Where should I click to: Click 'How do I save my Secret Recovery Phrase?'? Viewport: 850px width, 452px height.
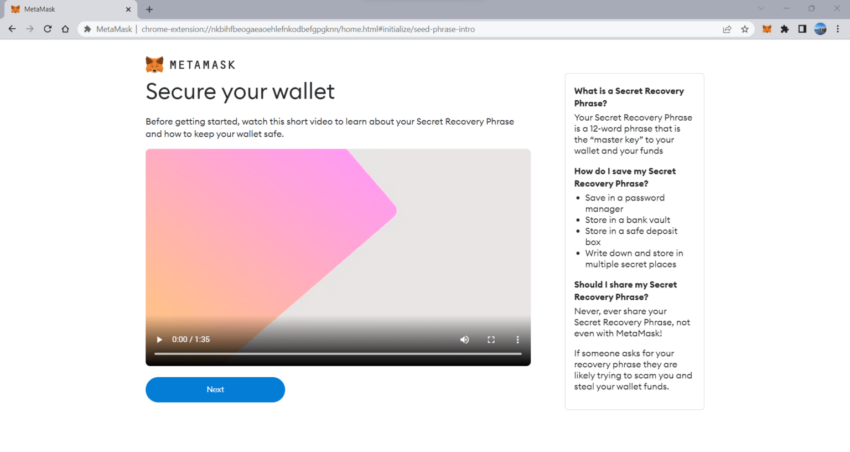pos(624,177)
